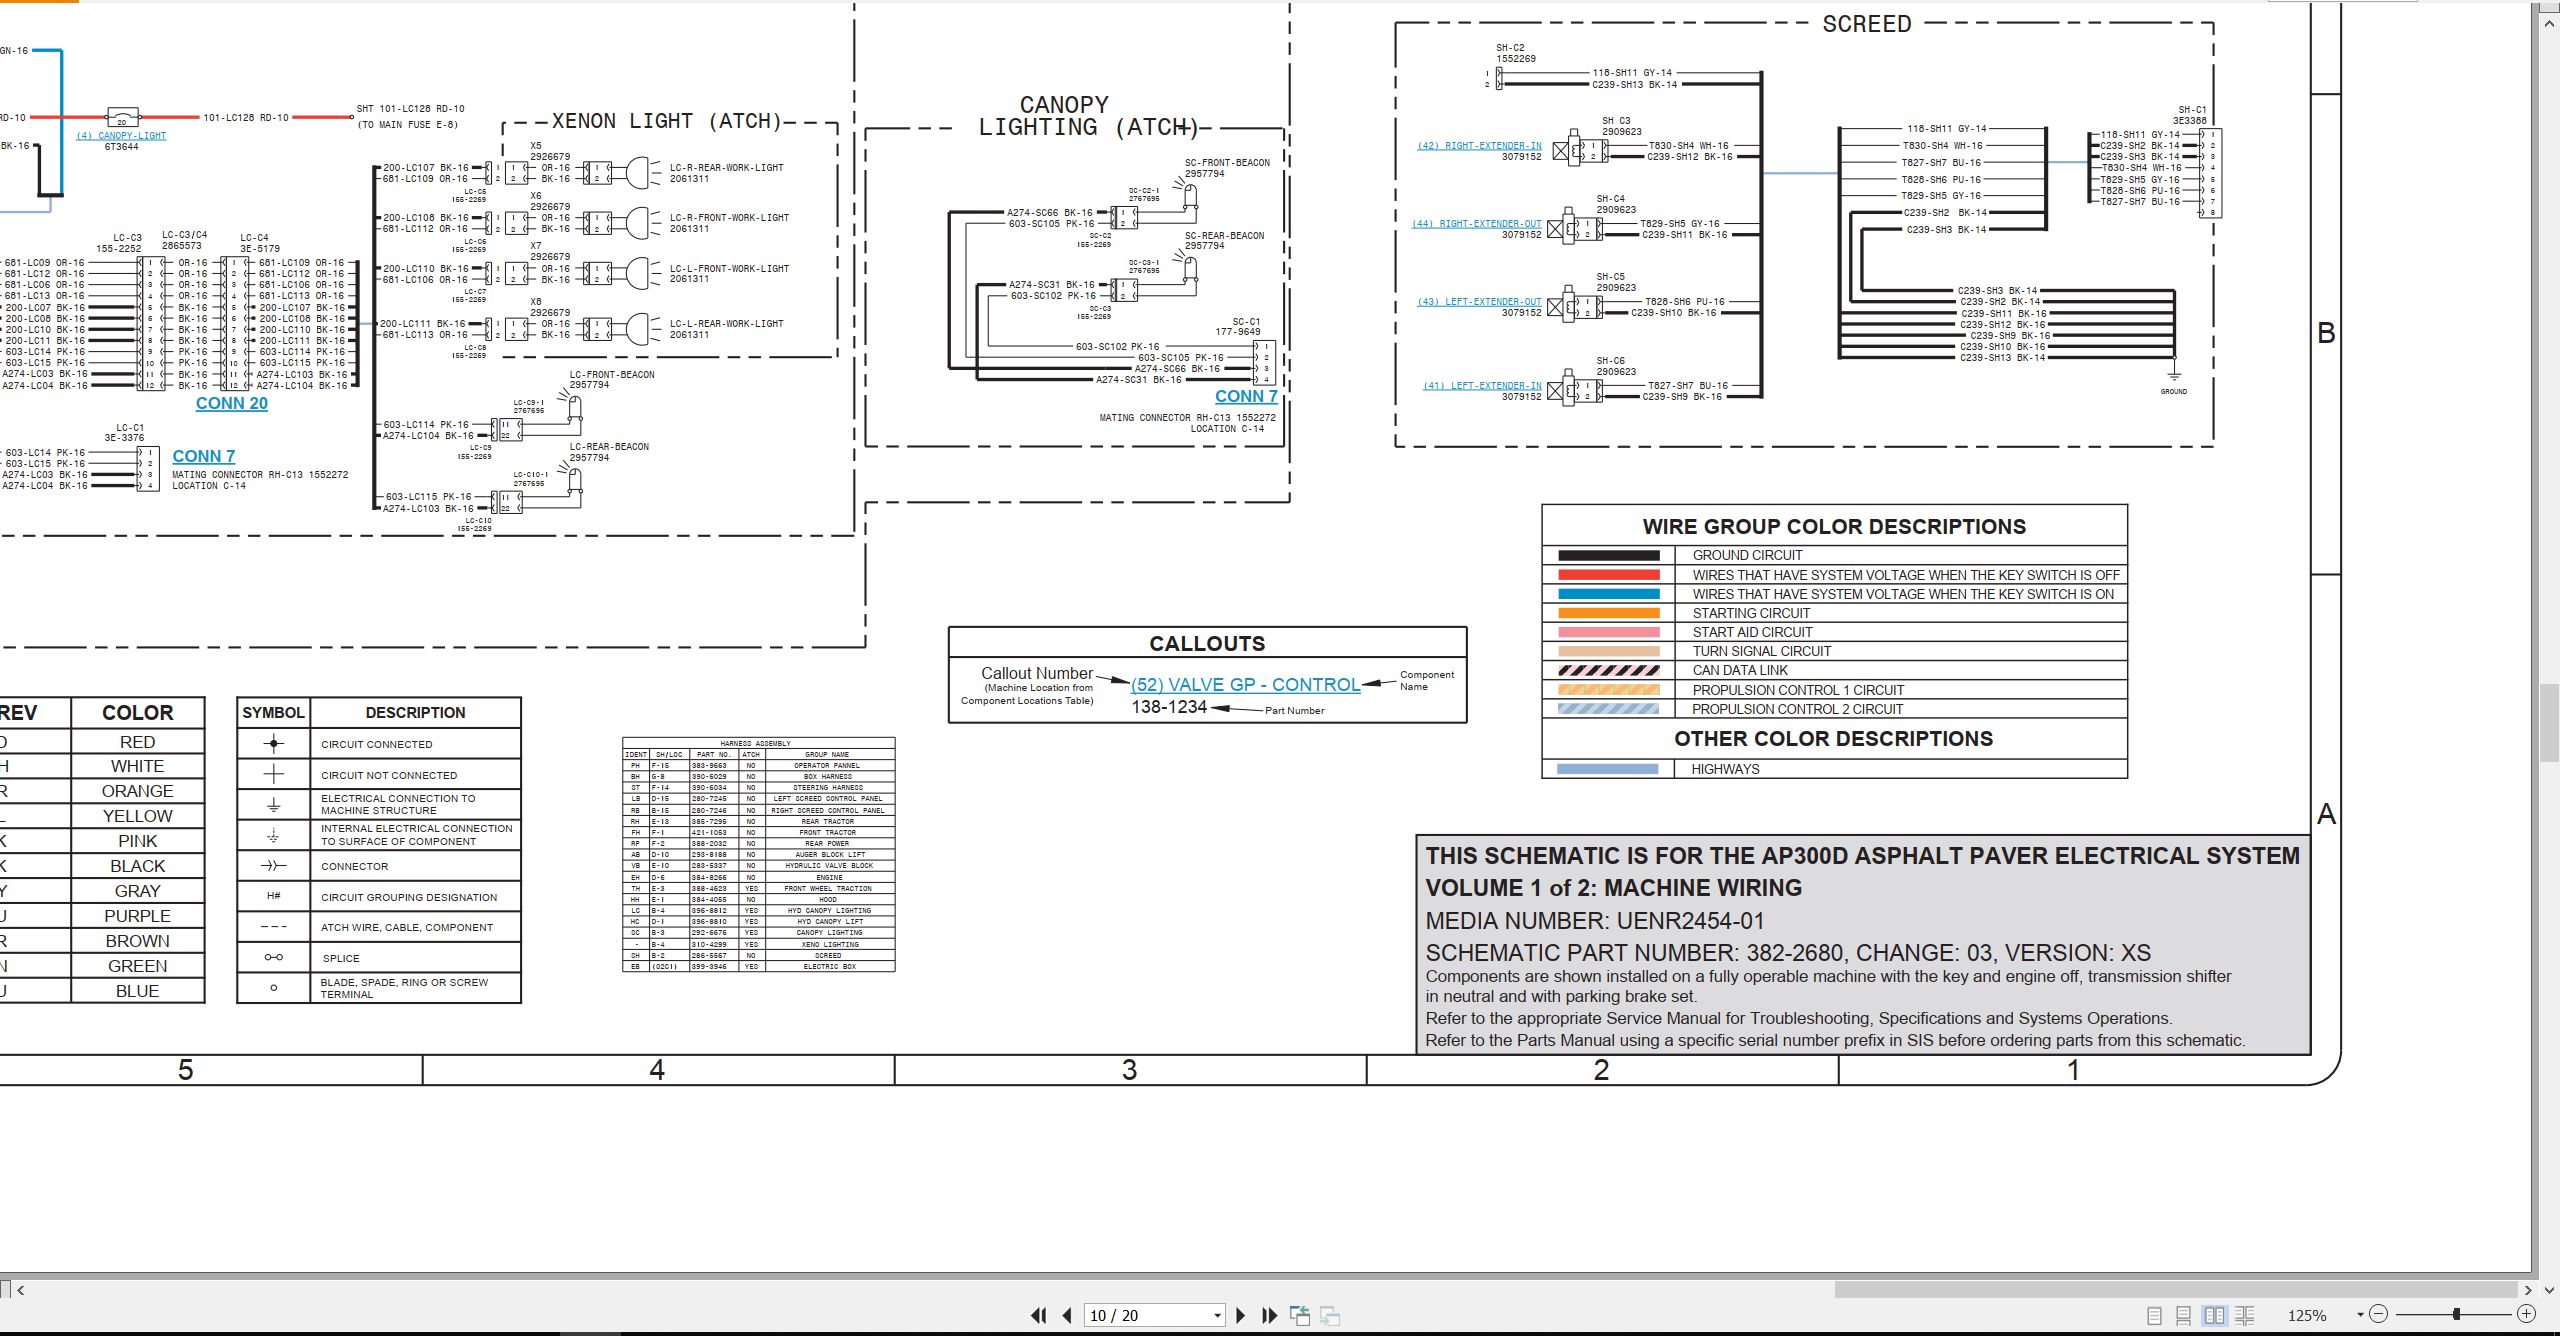Image resolution: width=2560 pixels, height=1336 pixels.
Task: Switch to continuous page layout
Action: (x=2184, y=1316)
